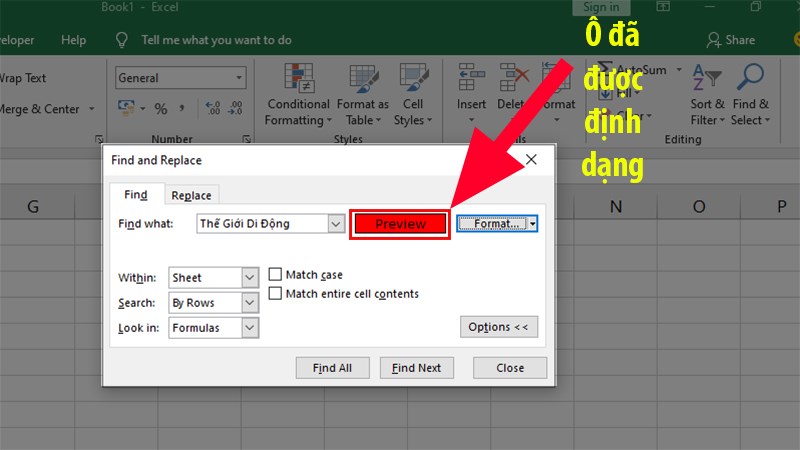Expand the Within dropdown set to Sheet
800x450 pixels.
click(250, 277)
